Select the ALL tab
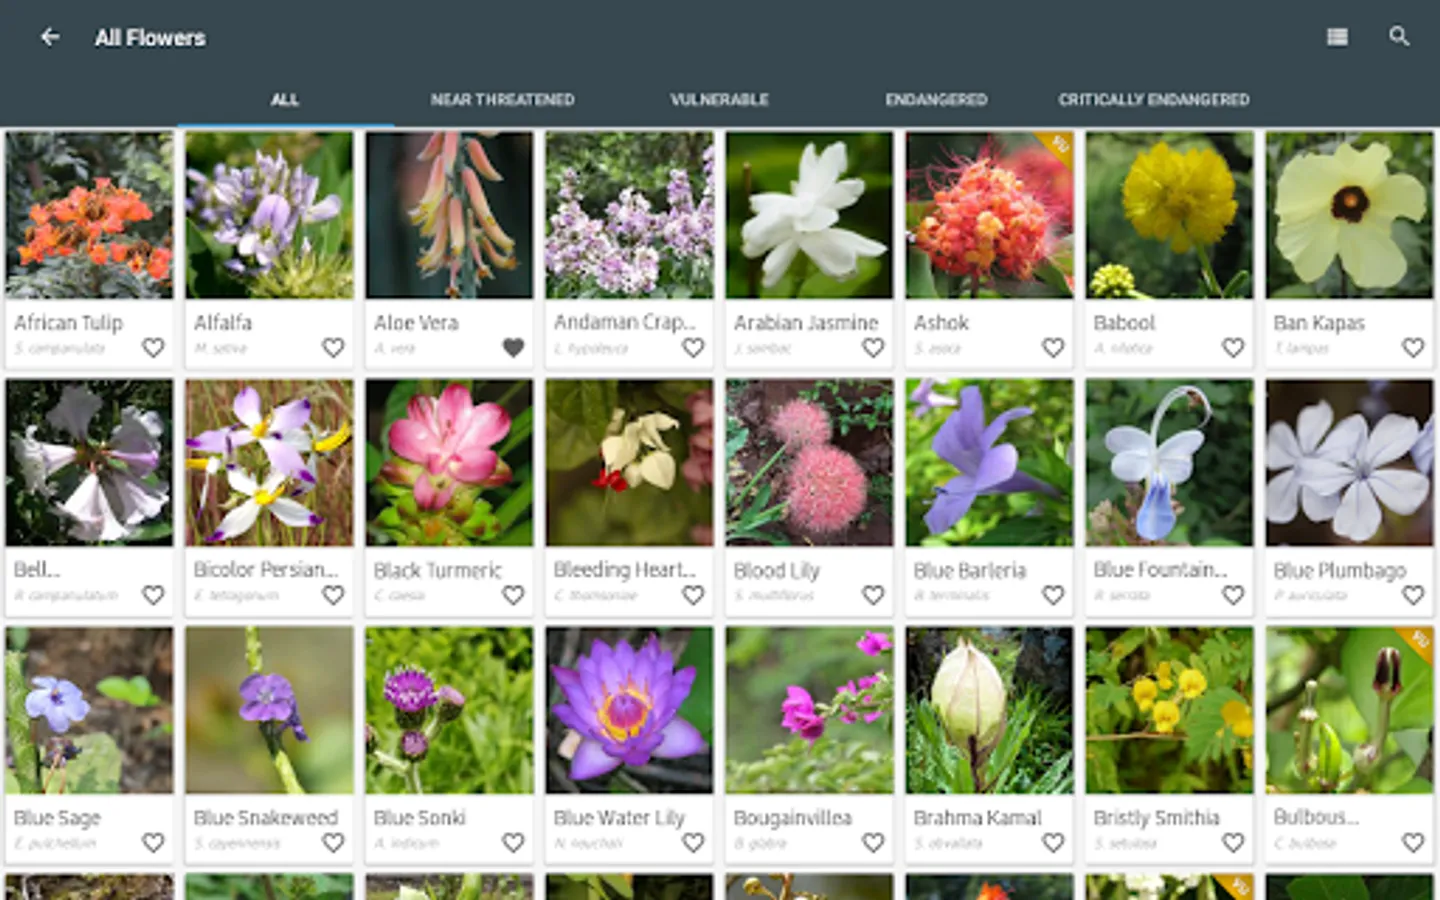 point(285,100)
